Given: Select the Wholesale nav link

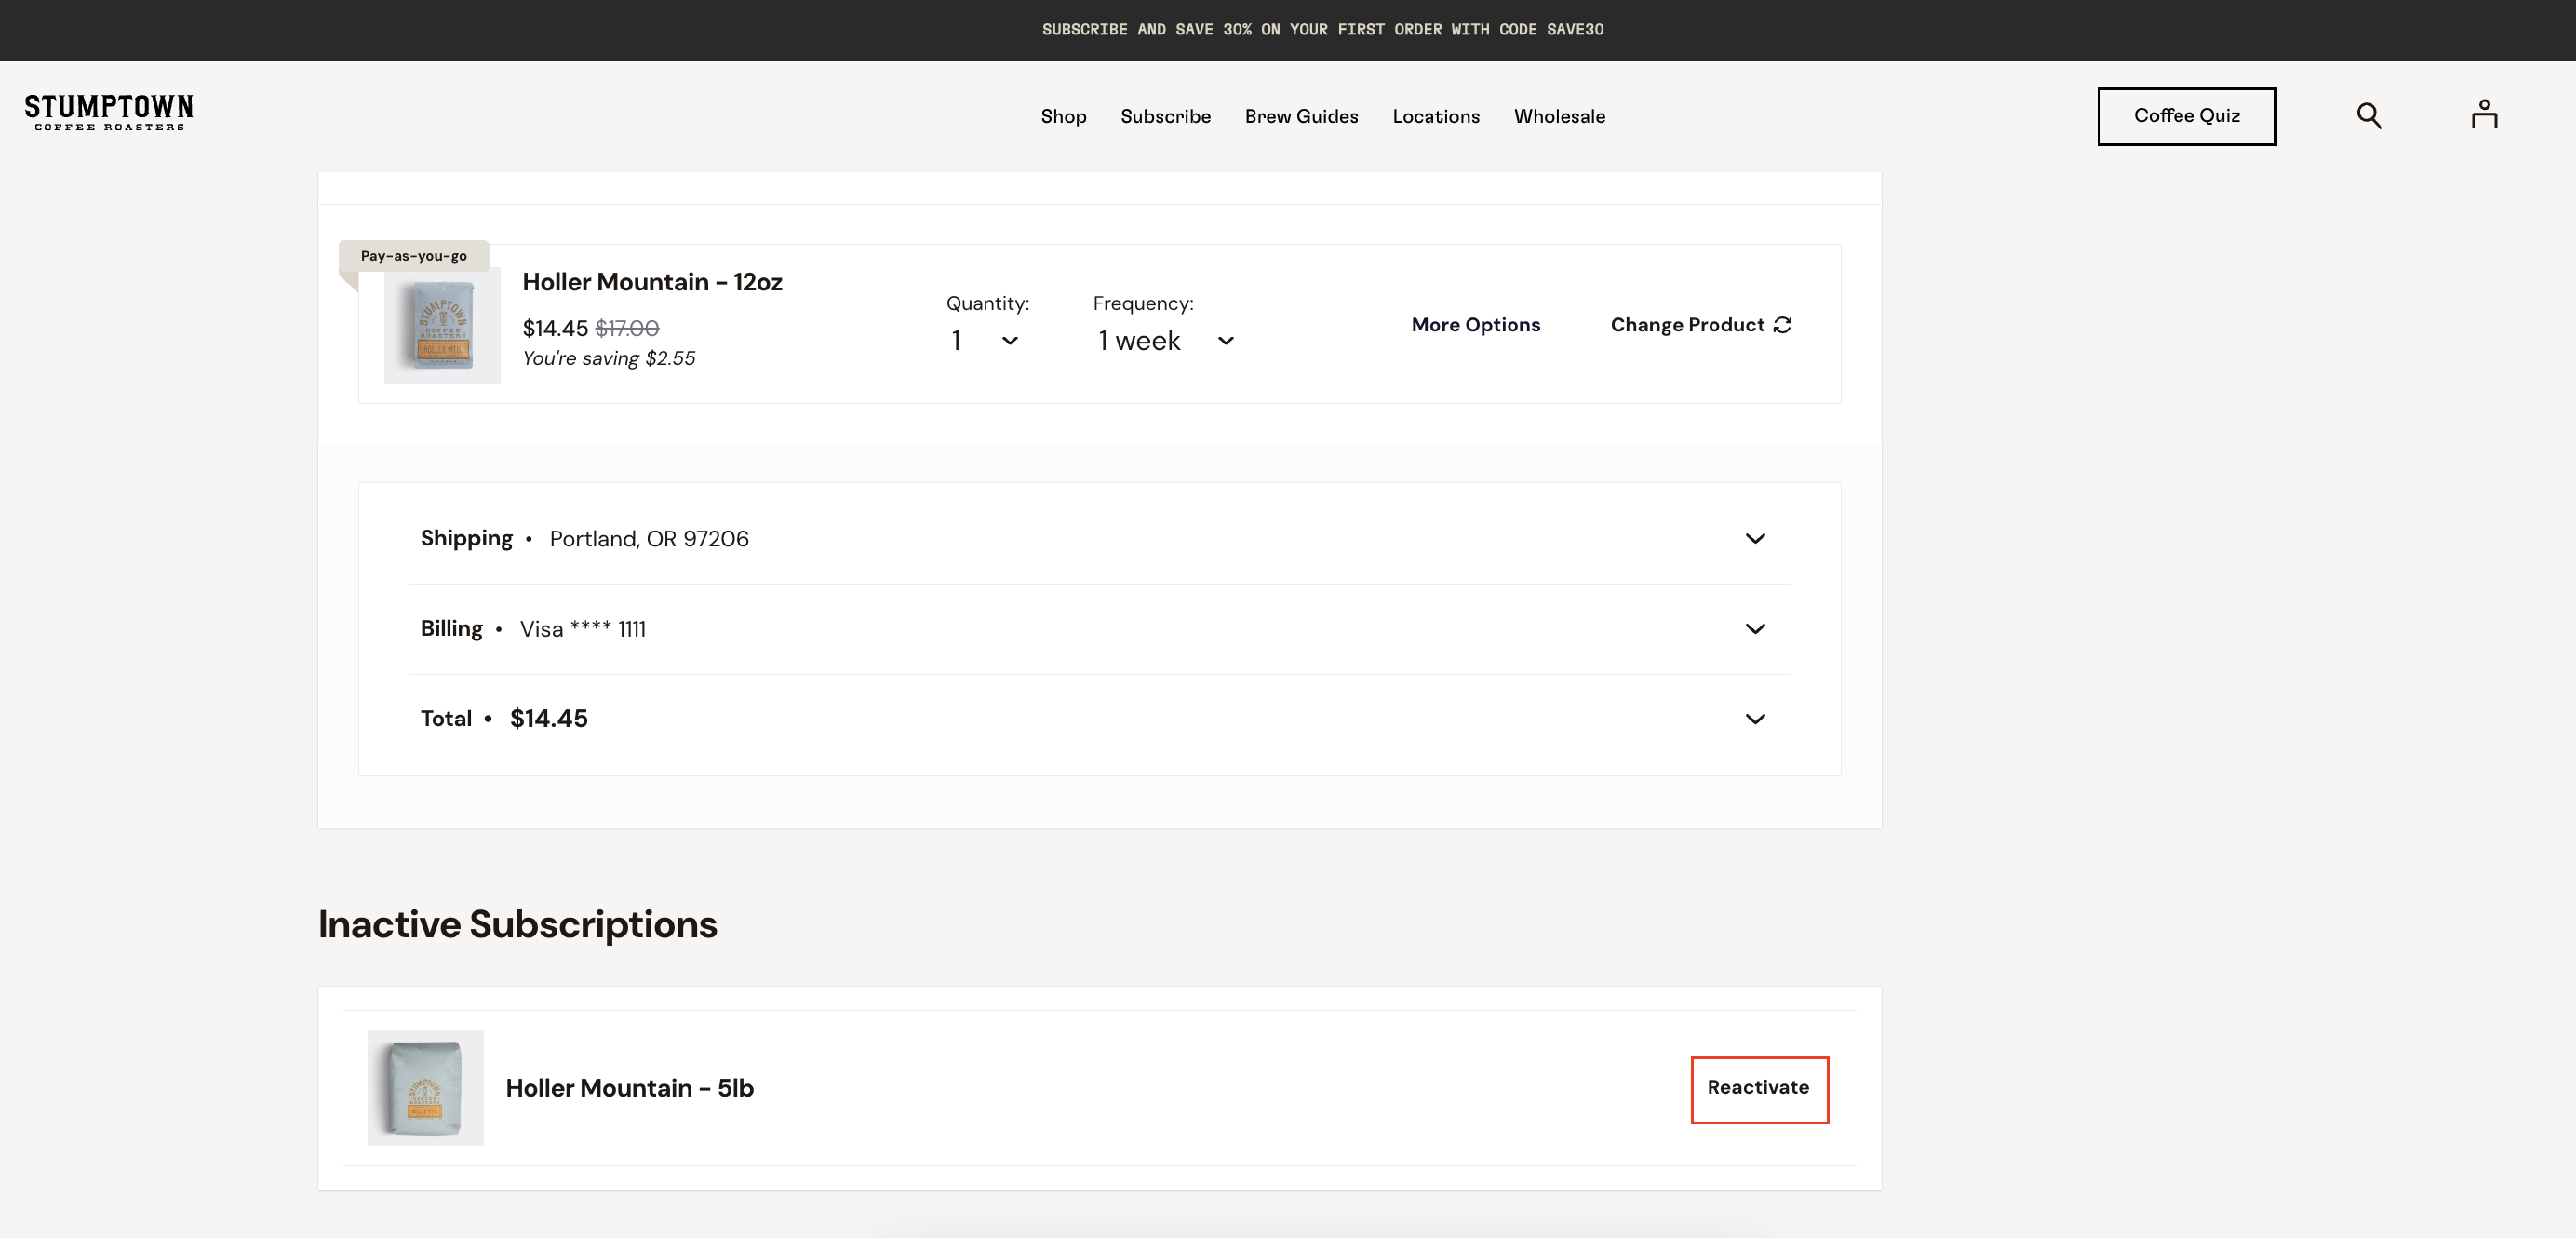Looking at the screenshot, I should tap(1559, 116).
